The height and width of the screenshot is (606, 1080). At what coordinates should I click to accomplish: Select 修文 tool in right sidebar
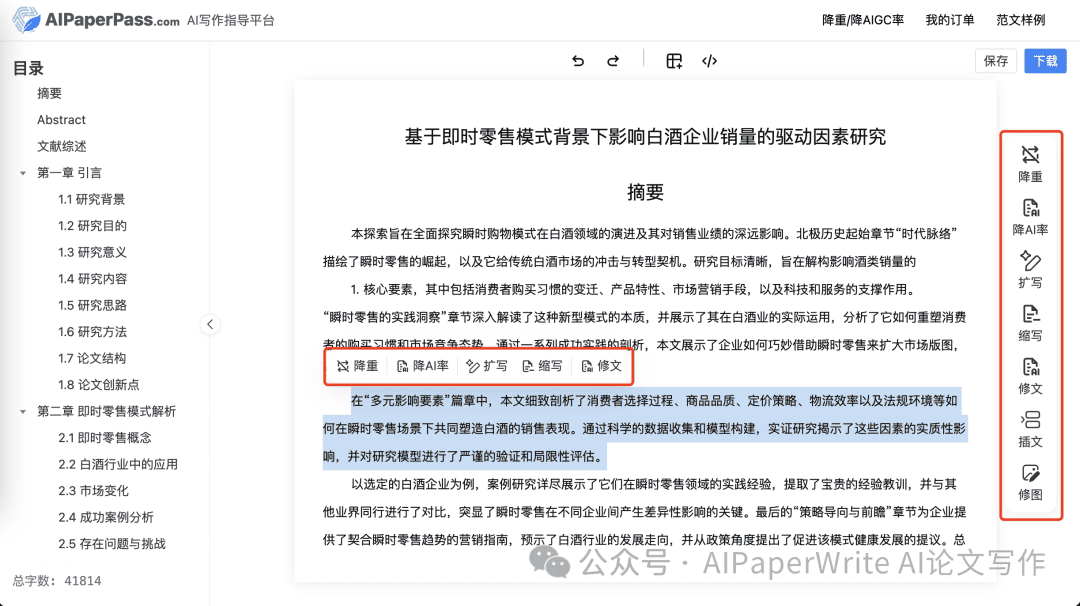[1030, 376]
